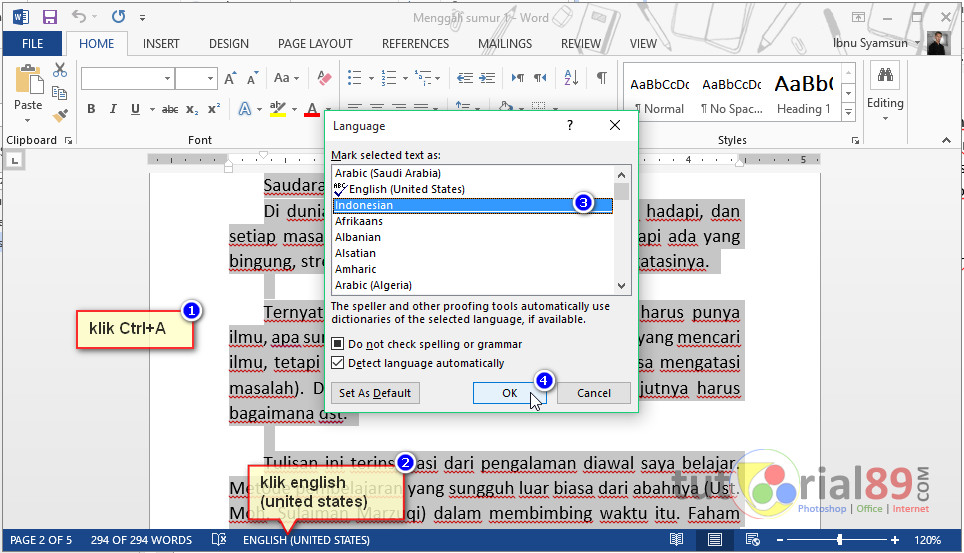This screenshot has width=964, height=553.
Task: Decrease font size with Shrink Font
Action: pyautogui.click(x=252, y=78)
